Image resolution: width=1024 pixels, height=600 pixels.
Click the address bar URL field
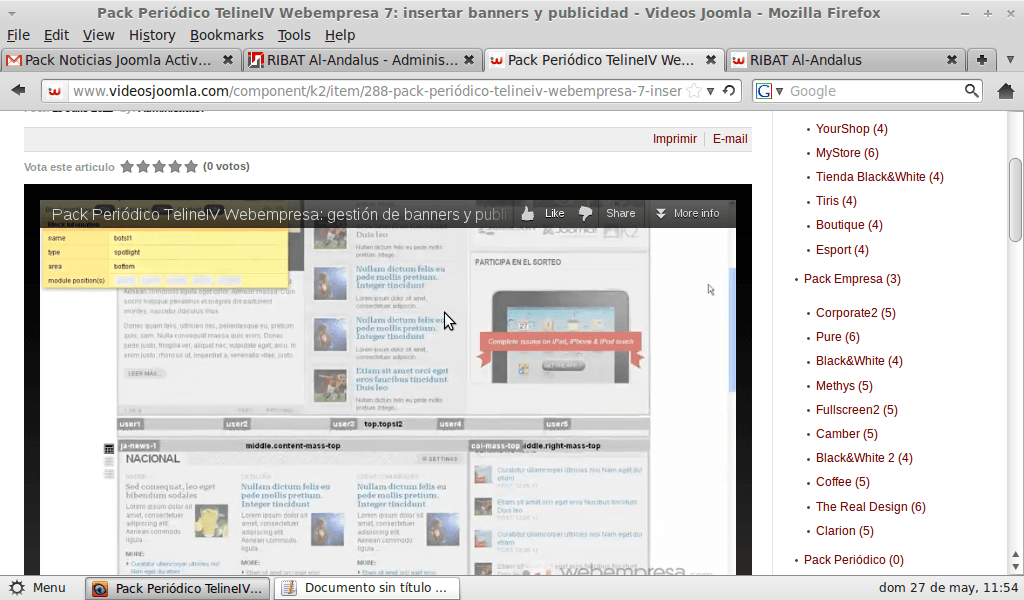click(377, 91)
